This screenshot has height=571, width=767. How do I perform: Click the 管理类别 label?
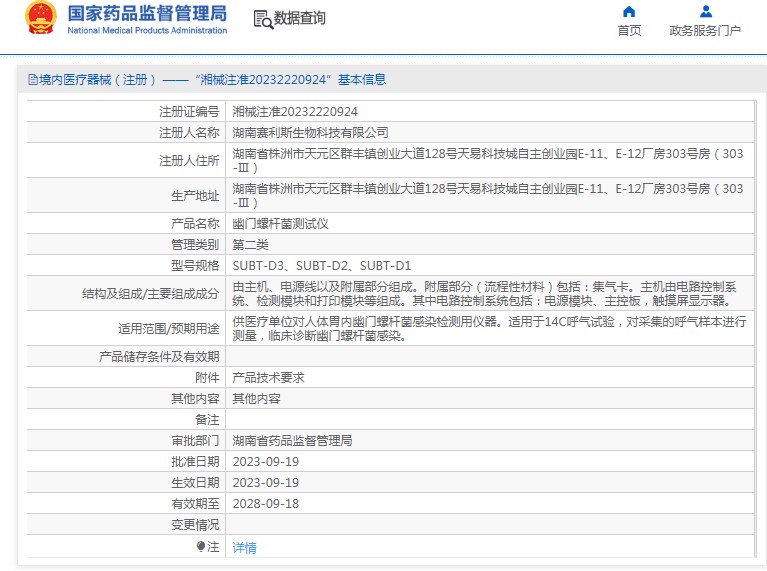tap(195, 245)
